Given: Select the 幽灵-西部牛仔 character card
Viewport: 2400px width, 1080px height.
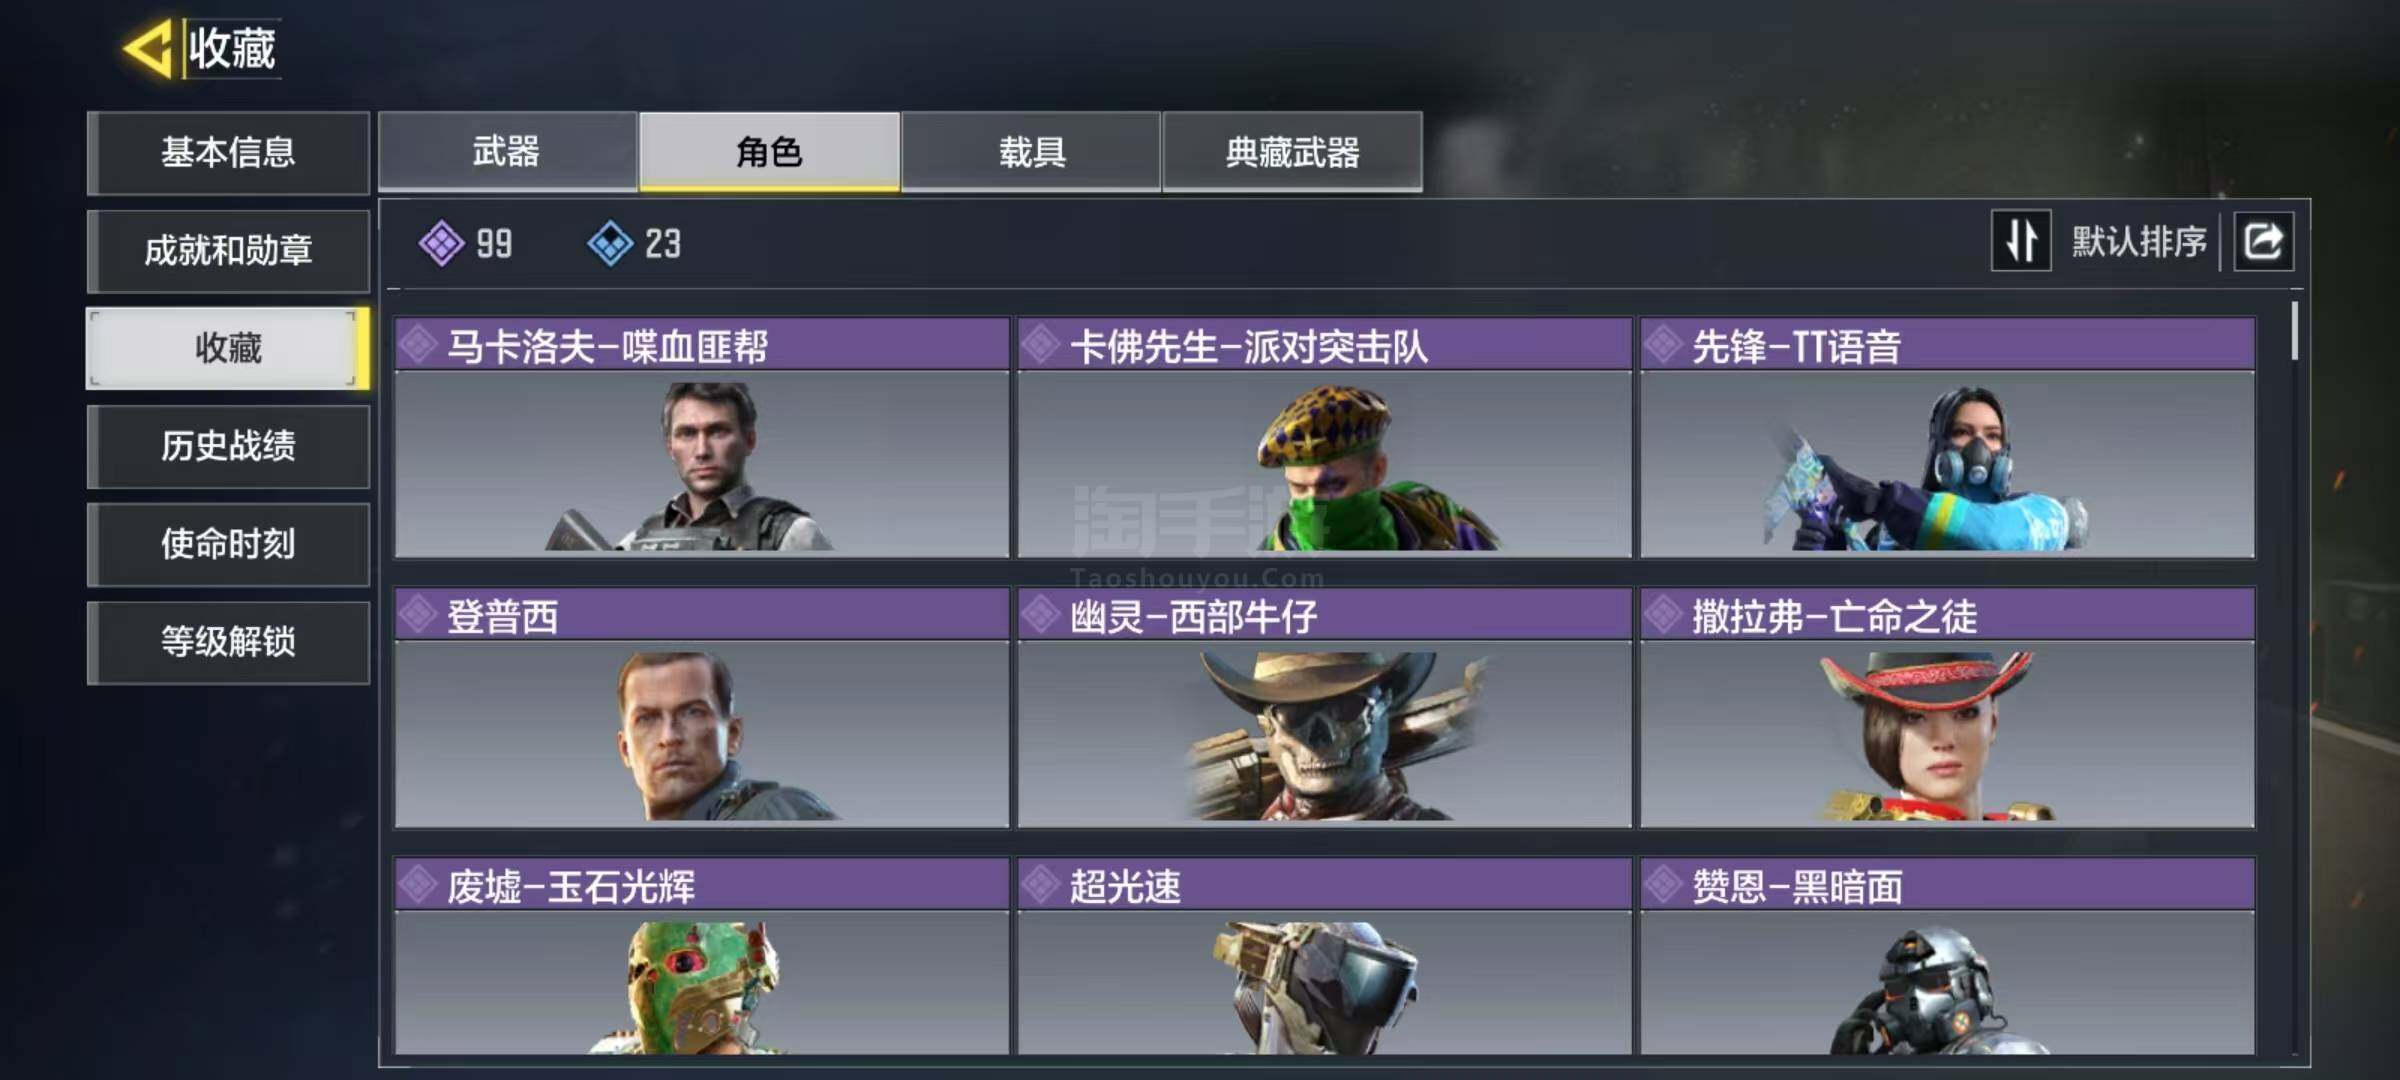Looking at the screenshot, I should (x=1324, y=708).
